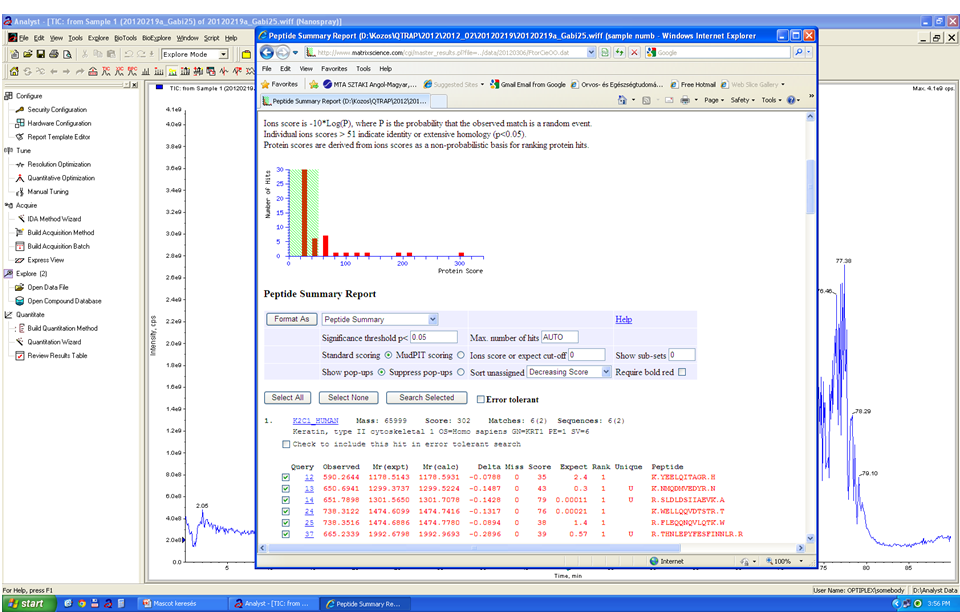Open IE Safety menu dropdown
The width and height of the screenshot is (960, 612).
tap(743, 100)
